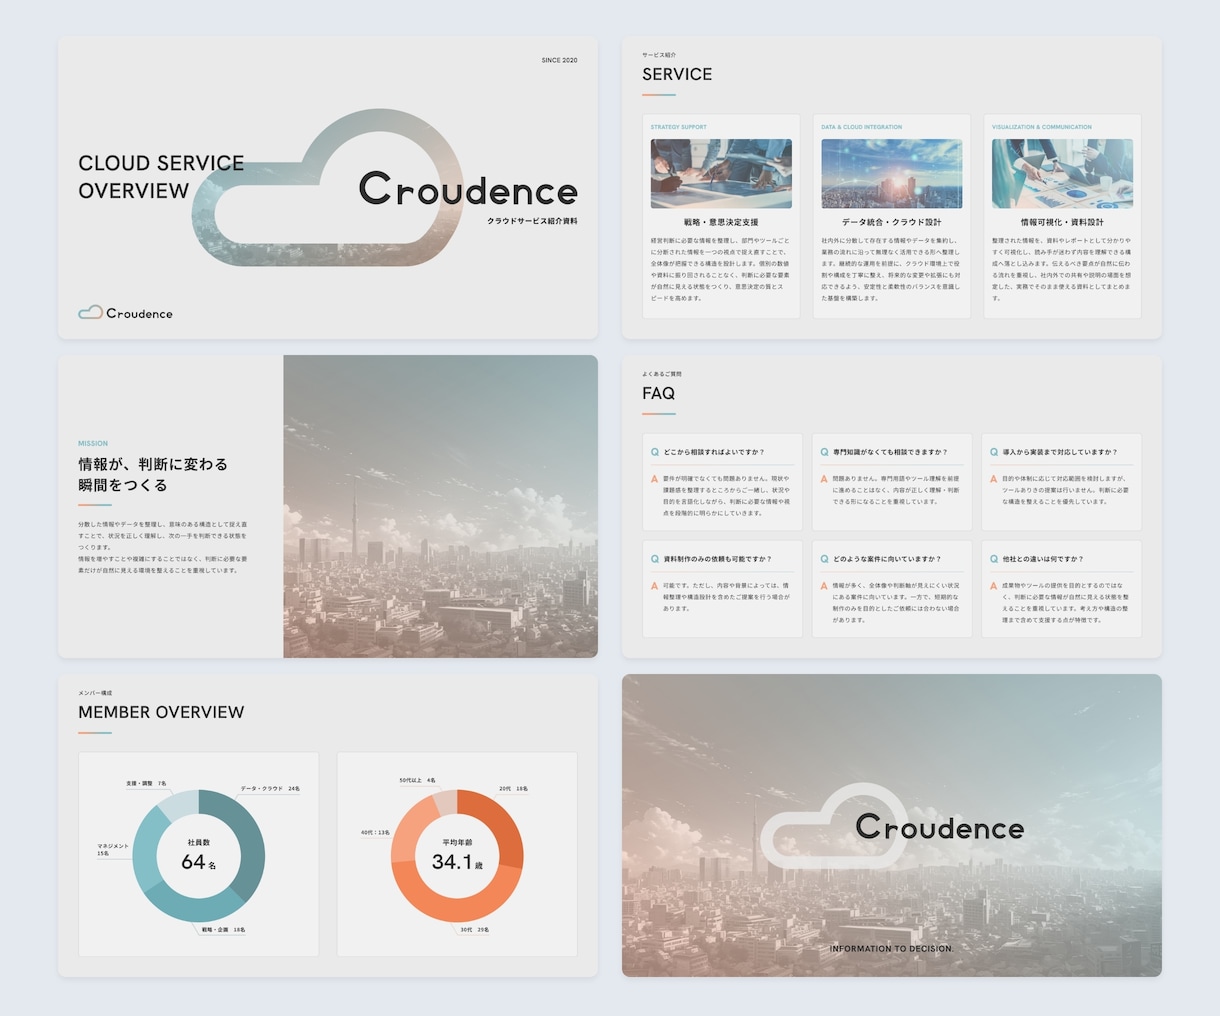The height and width of the screenshot is (1016, 1220).
Task: Click the SERVICE slide heading
Action: tap(677, 74)
